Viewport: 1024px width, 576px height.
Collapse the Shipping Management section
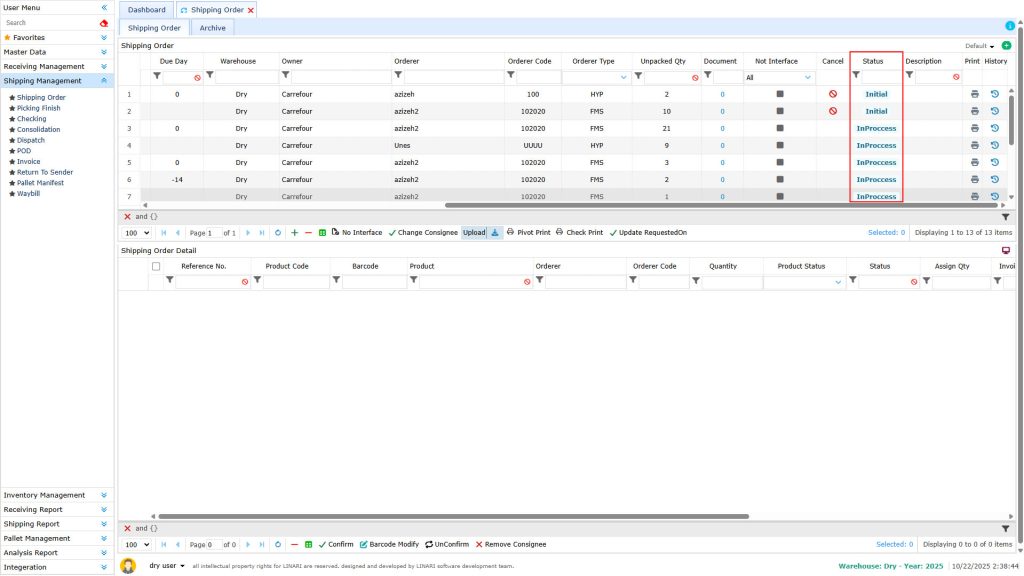tap(104, 80)
